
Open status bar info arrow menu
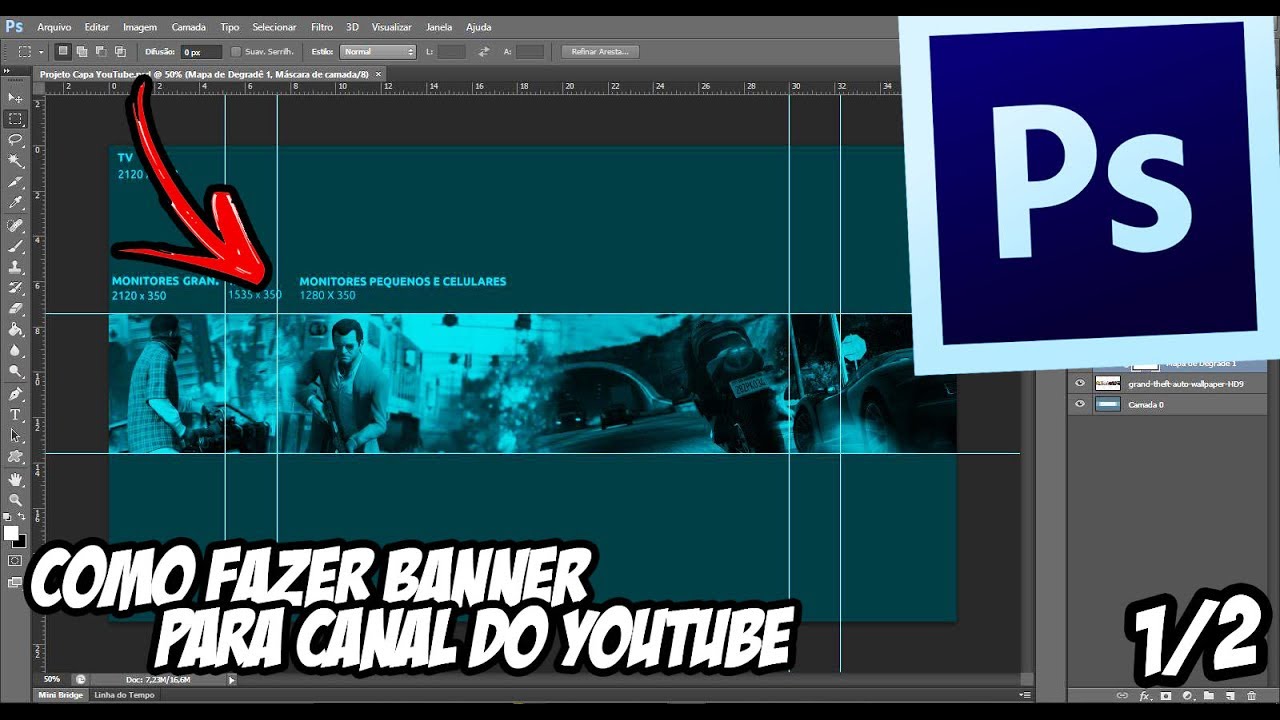pyautogui.click(x=232, y=679)
